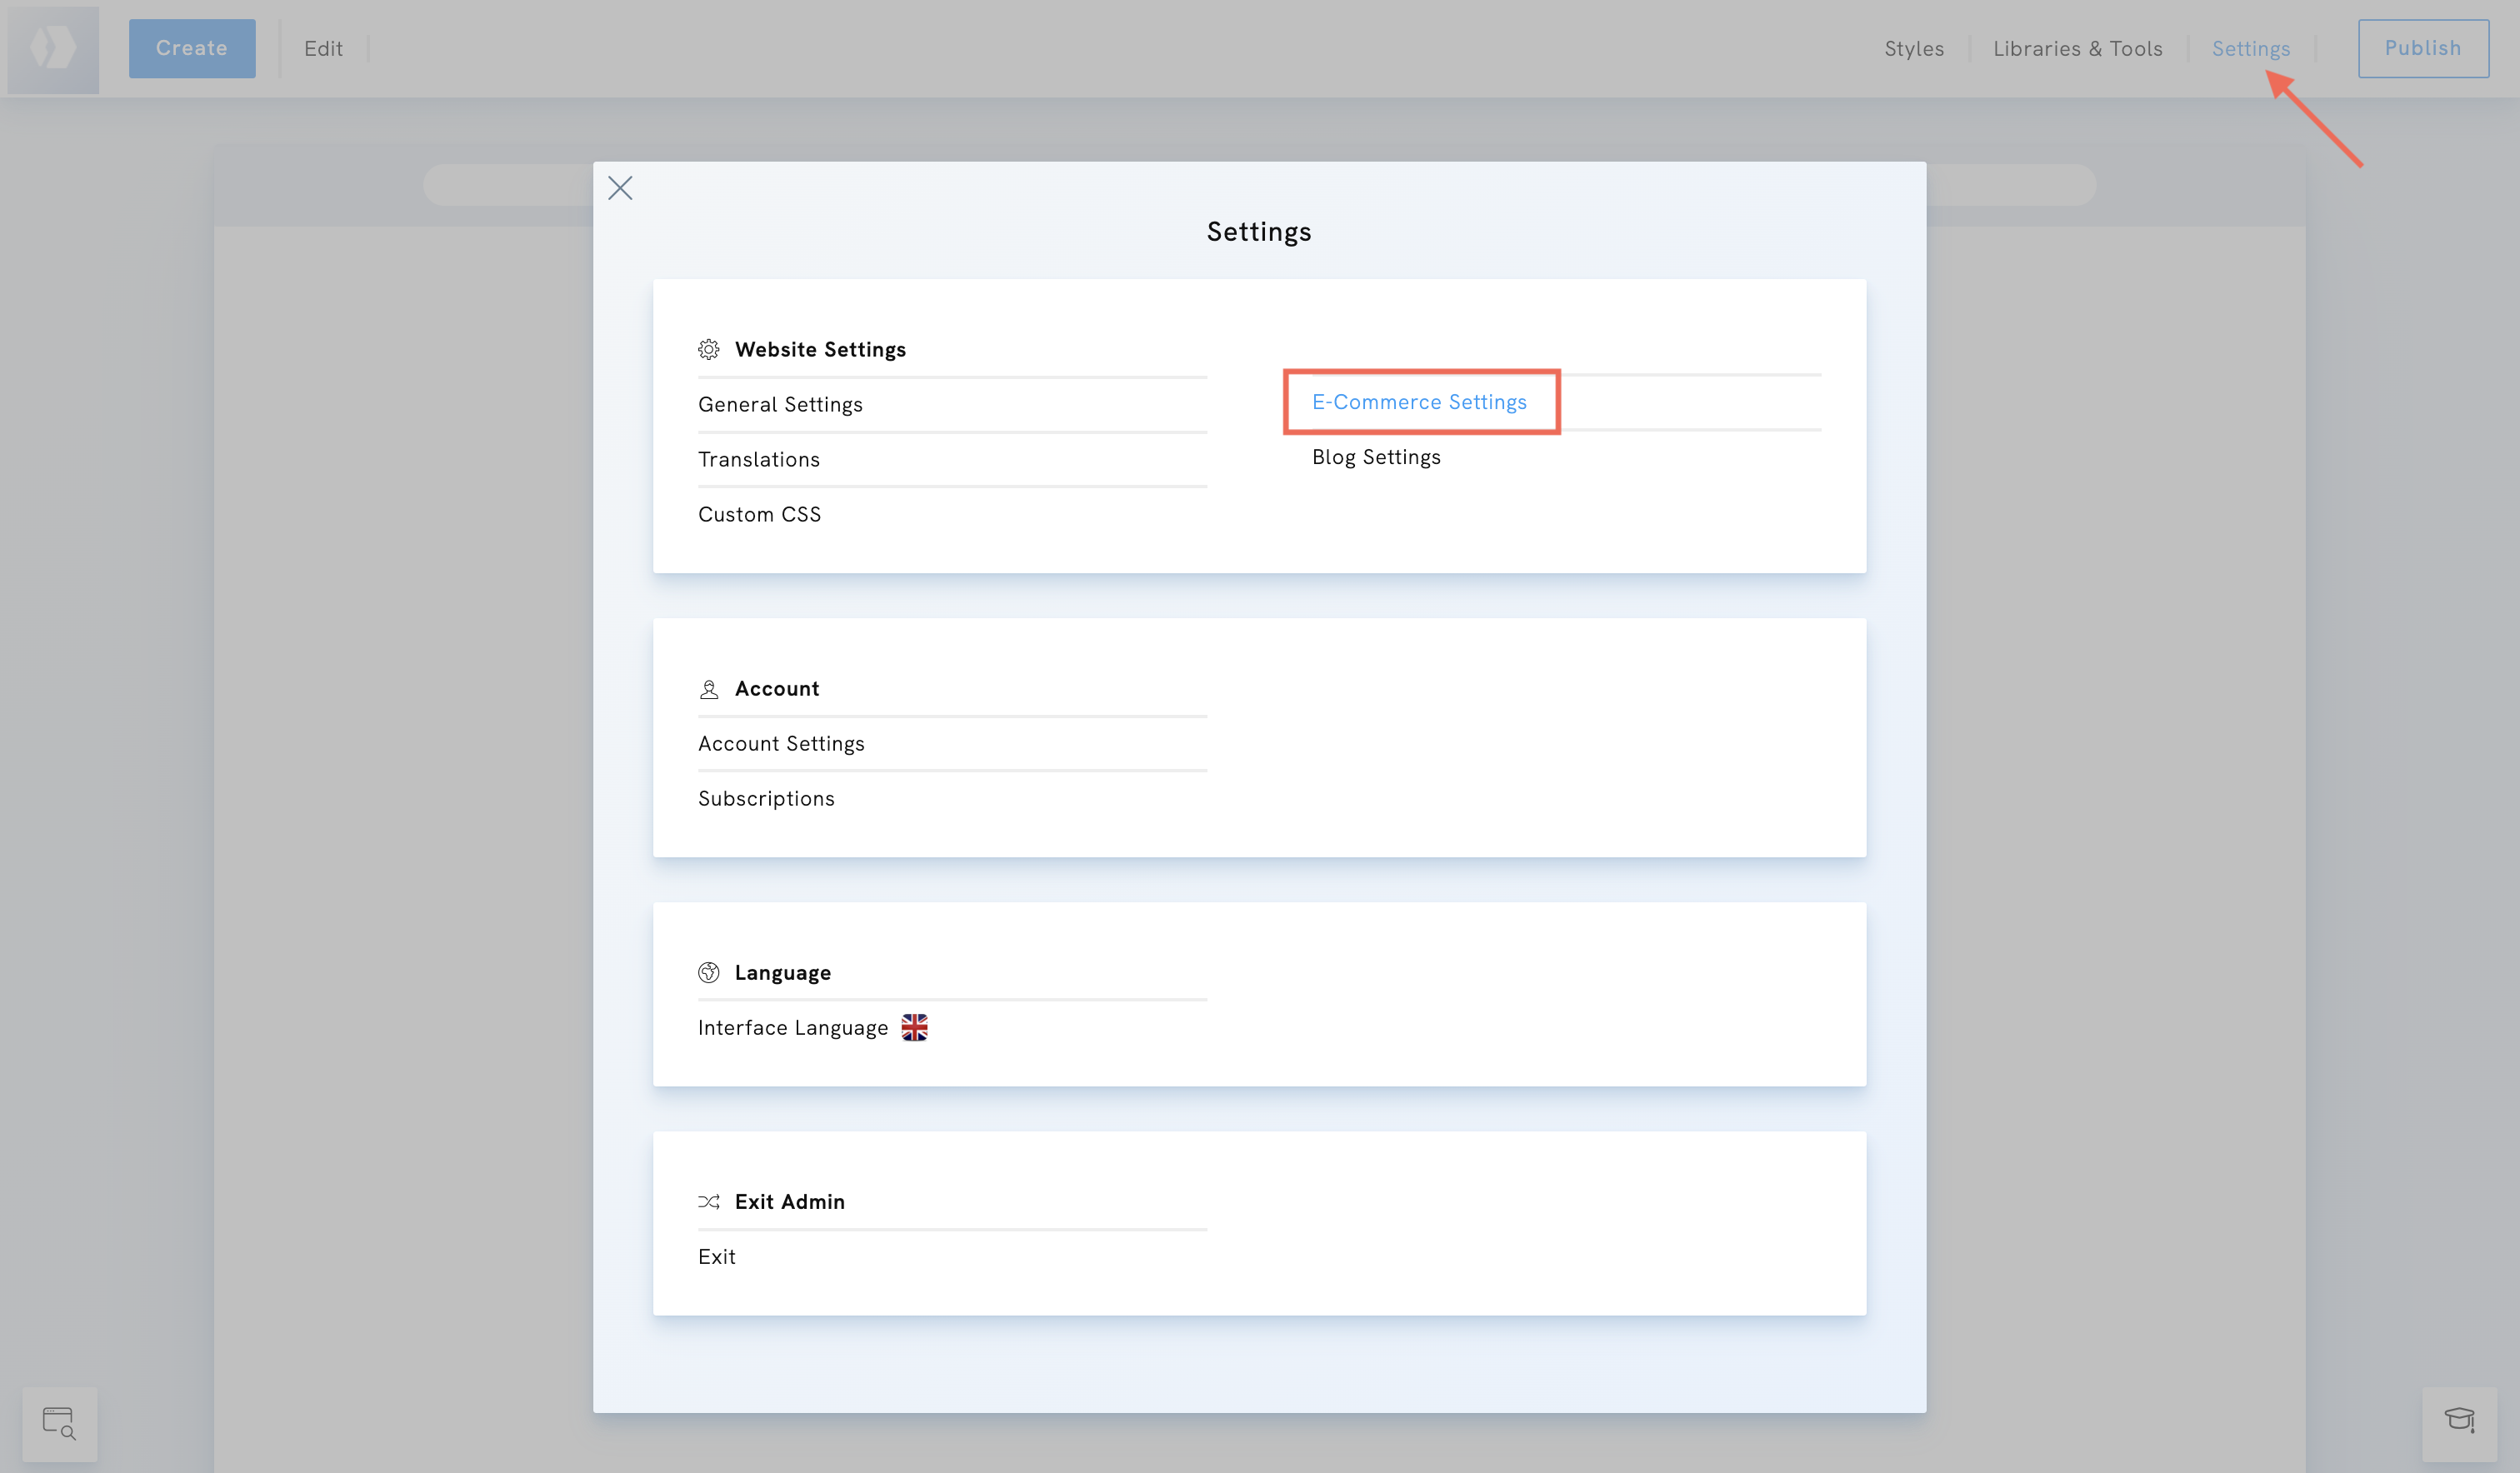
Task: Close the Settings dialog
Action: (620, 188)
